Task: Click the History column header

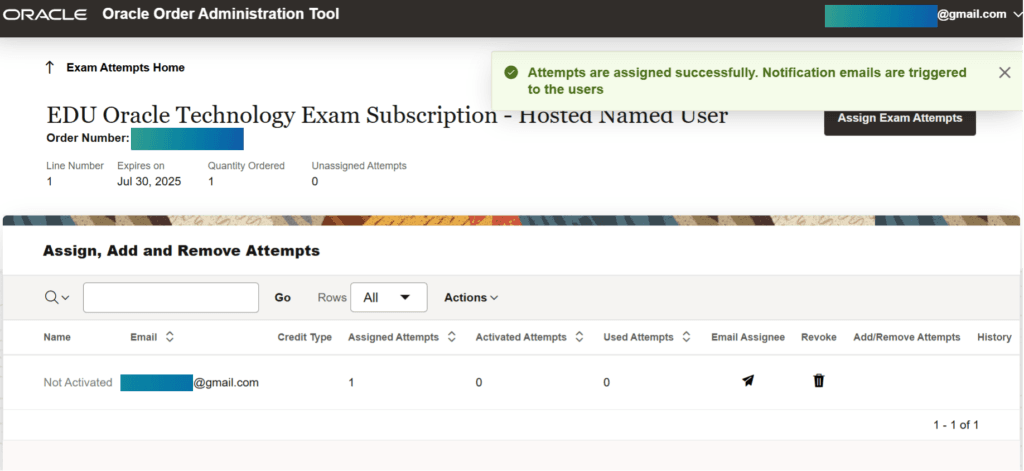Action: tap(994, 337)
